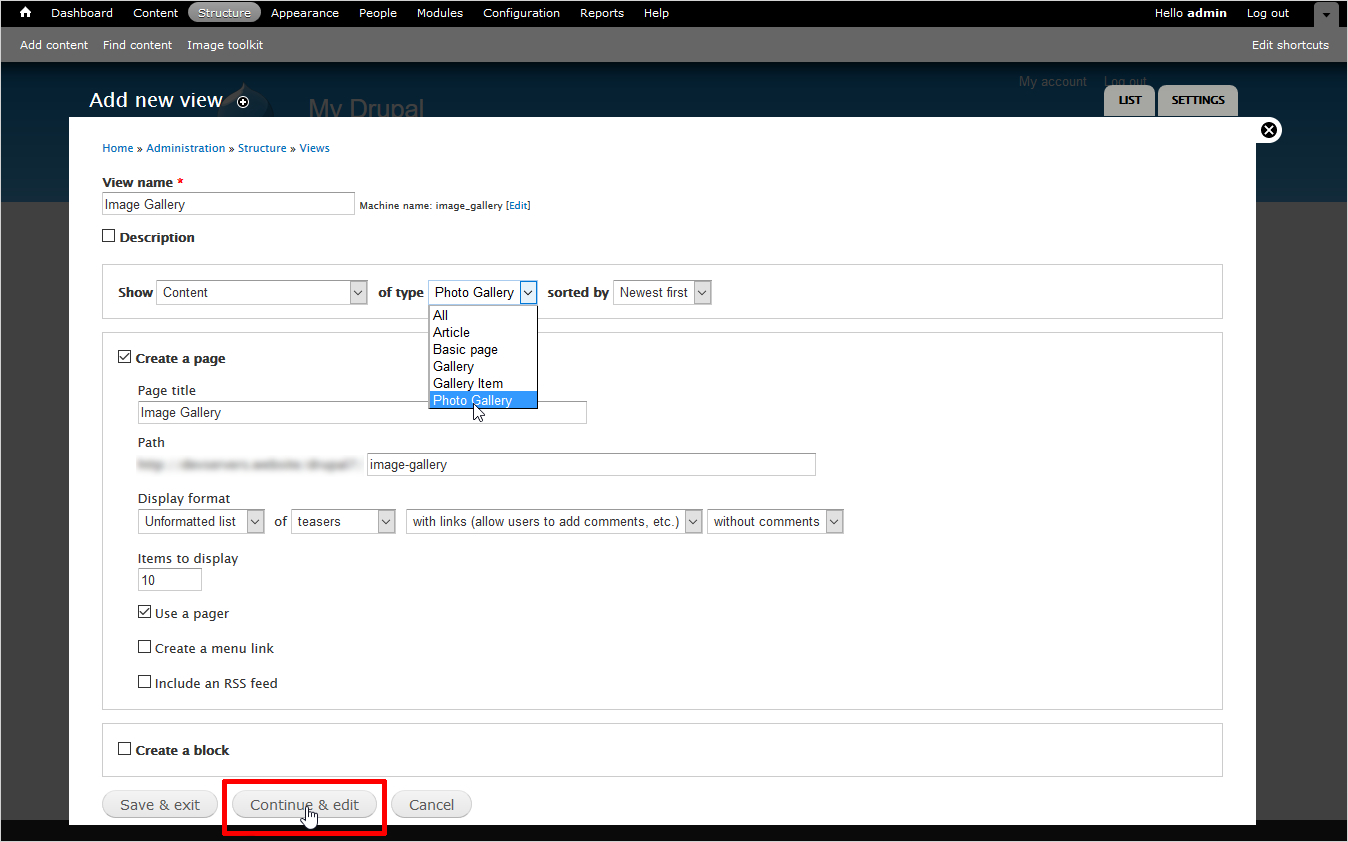Uncheck Create a page checkbox
1348x842 pixels.
coord(125,357)
